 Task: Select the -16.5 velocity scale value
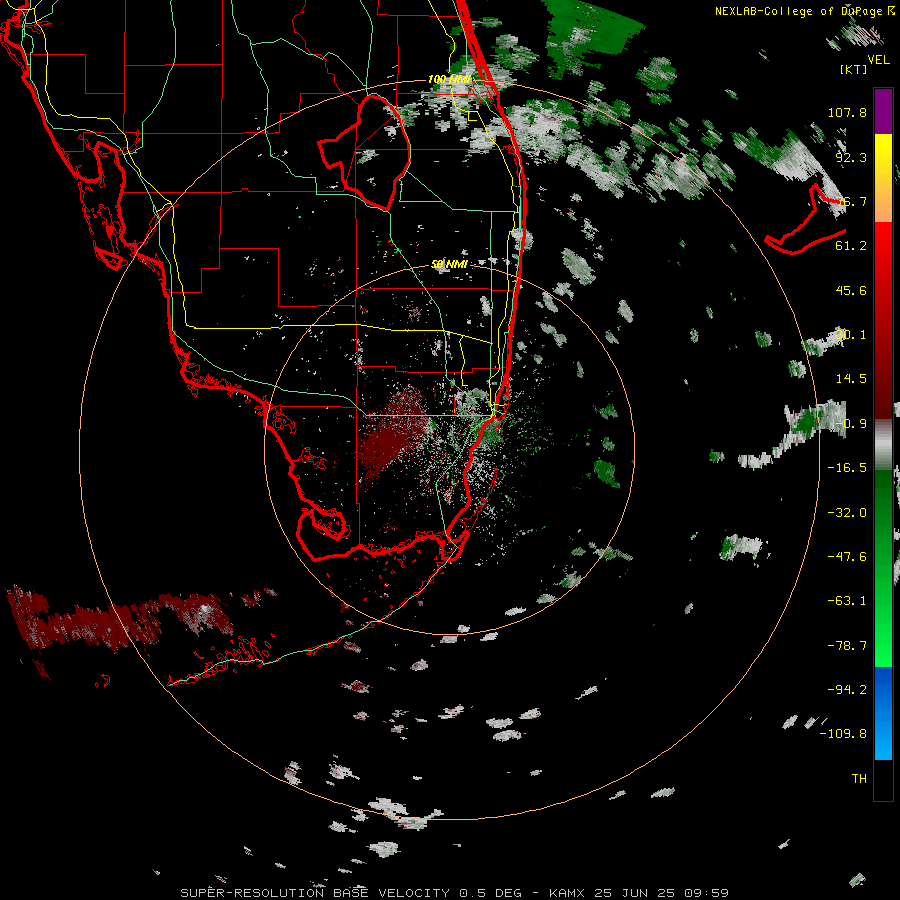[847, 468]
